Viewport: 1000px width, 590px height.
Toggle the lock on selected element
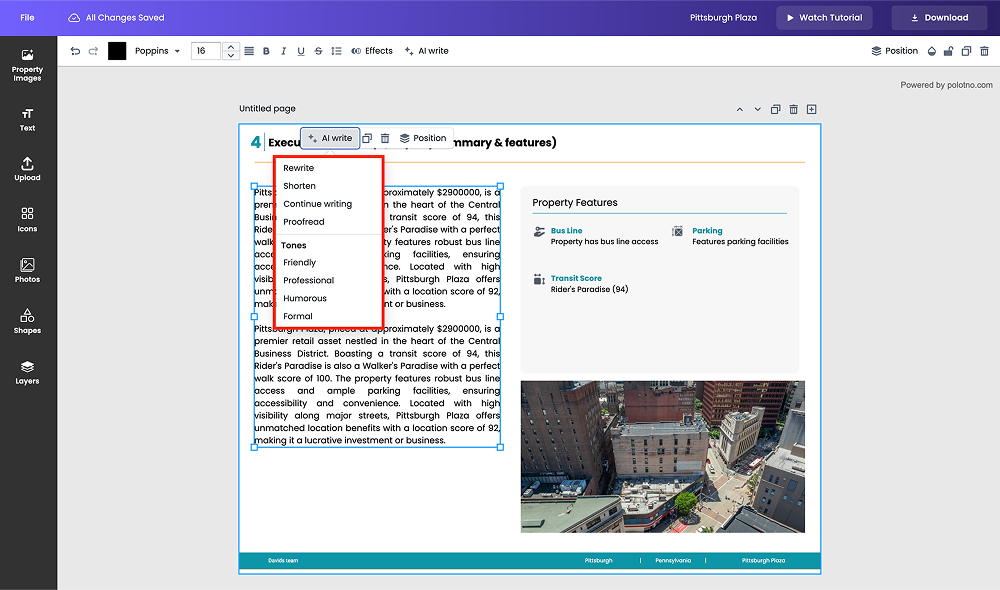pyautogui.click(x=949, y=51)
